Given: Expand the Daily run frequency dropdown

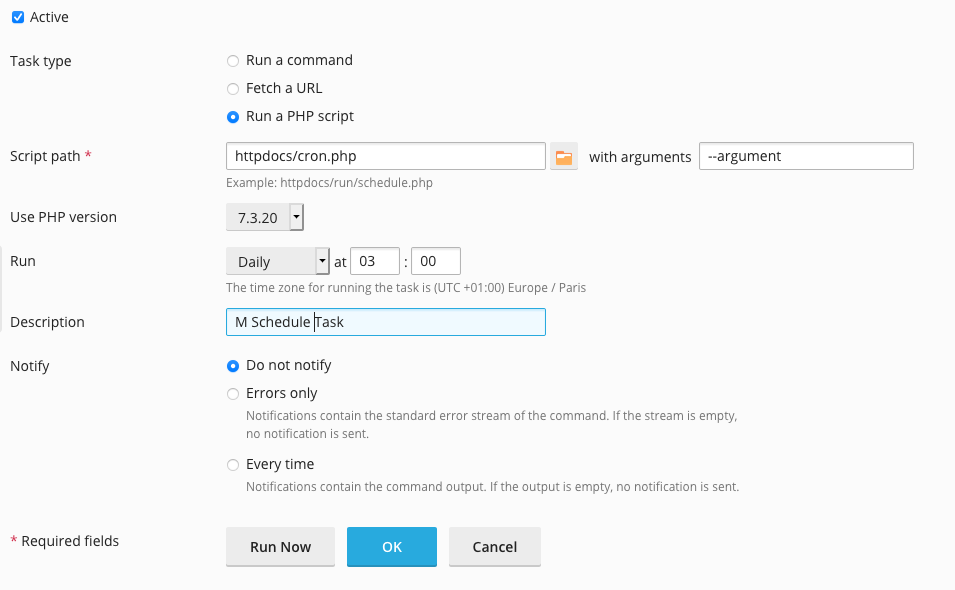Looking at the screenshot, I should click(277, 261).
